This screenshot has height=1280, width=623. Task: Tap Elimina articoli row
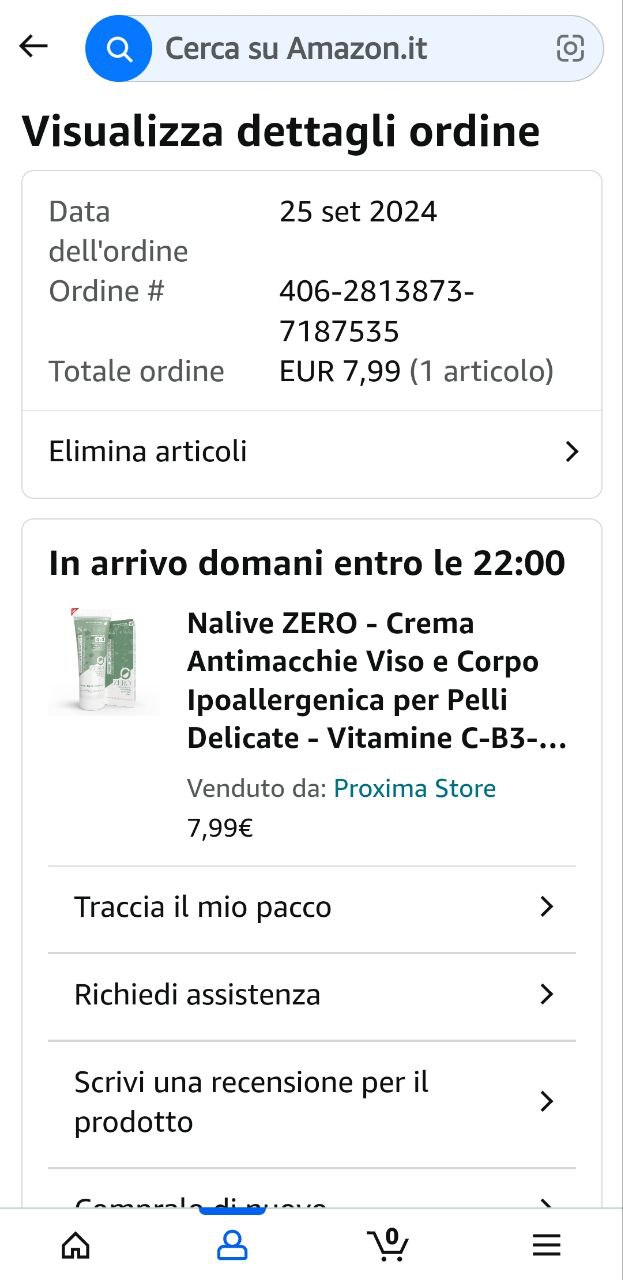[148, 452]
